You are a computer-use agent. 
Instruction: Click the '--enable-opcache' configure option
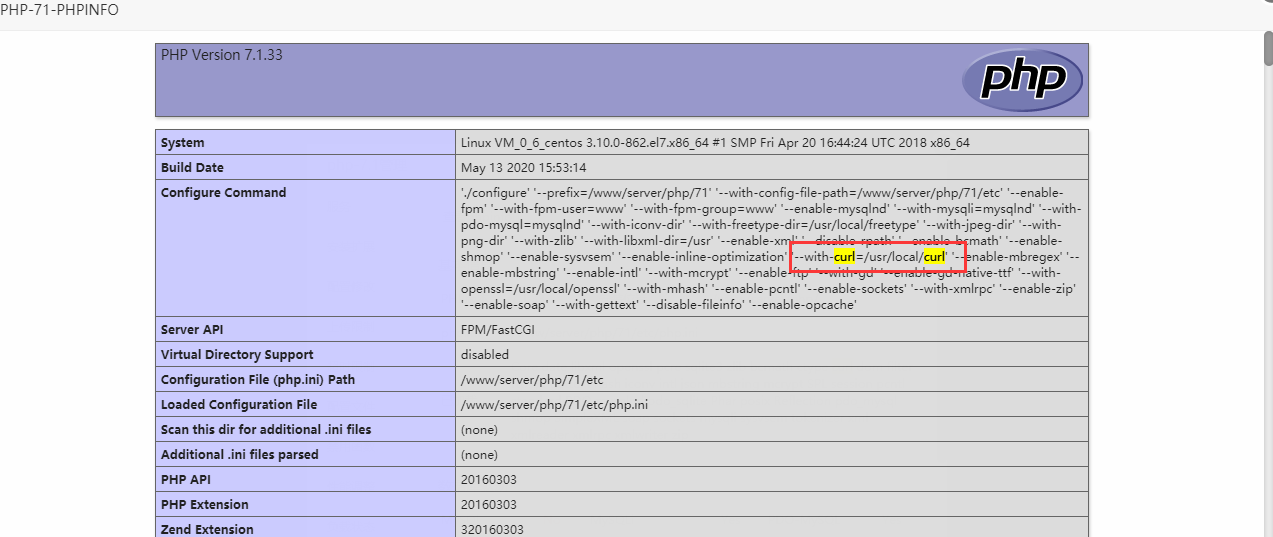click(801, 305)
